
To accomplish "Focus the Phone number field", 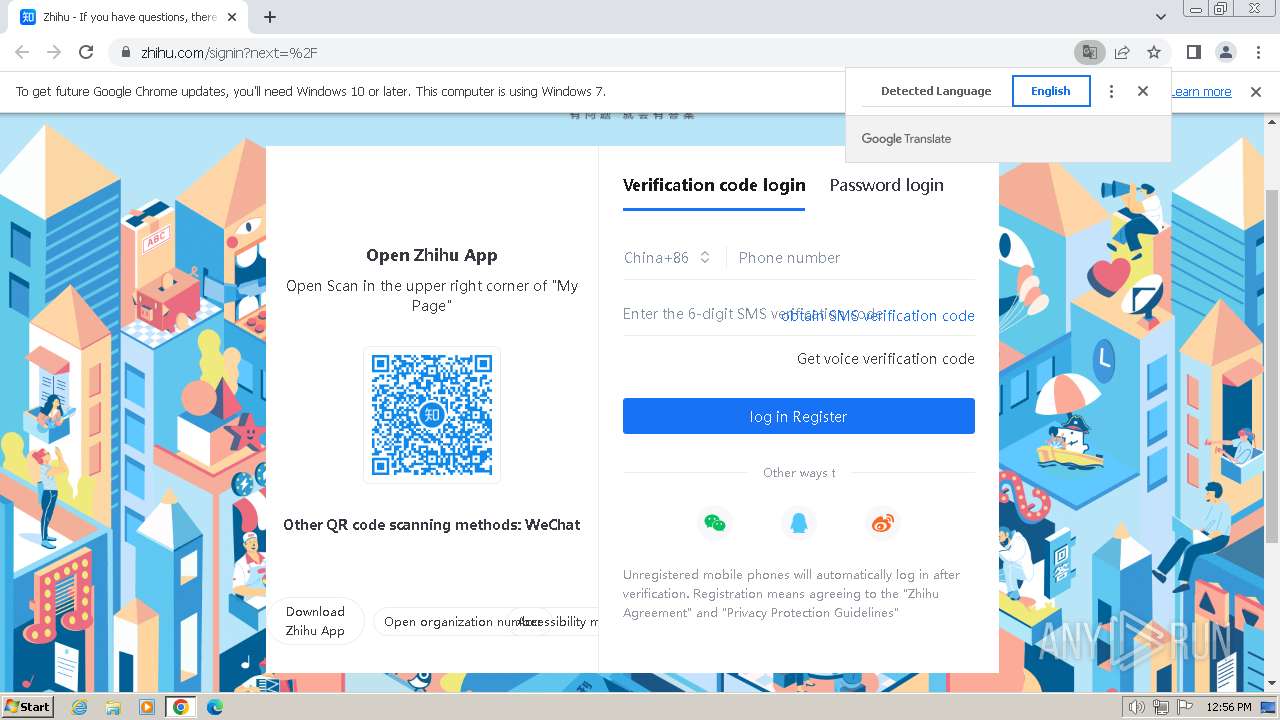I will pos(856,257).
